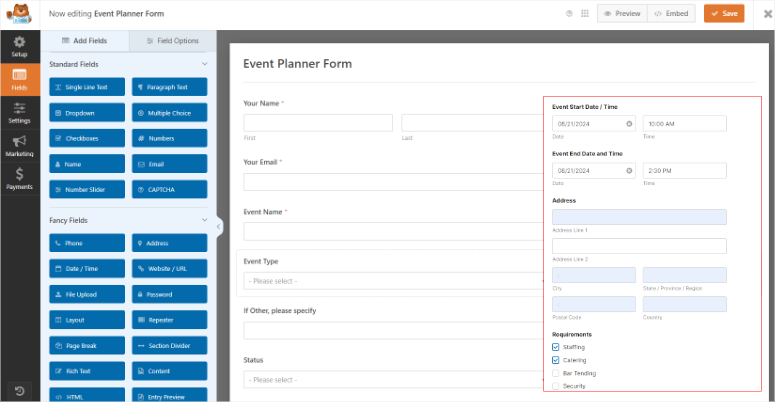This screenshot has height=402, width=775.
Task: Add a Paragraph Text field
Action: coord(170,87)
